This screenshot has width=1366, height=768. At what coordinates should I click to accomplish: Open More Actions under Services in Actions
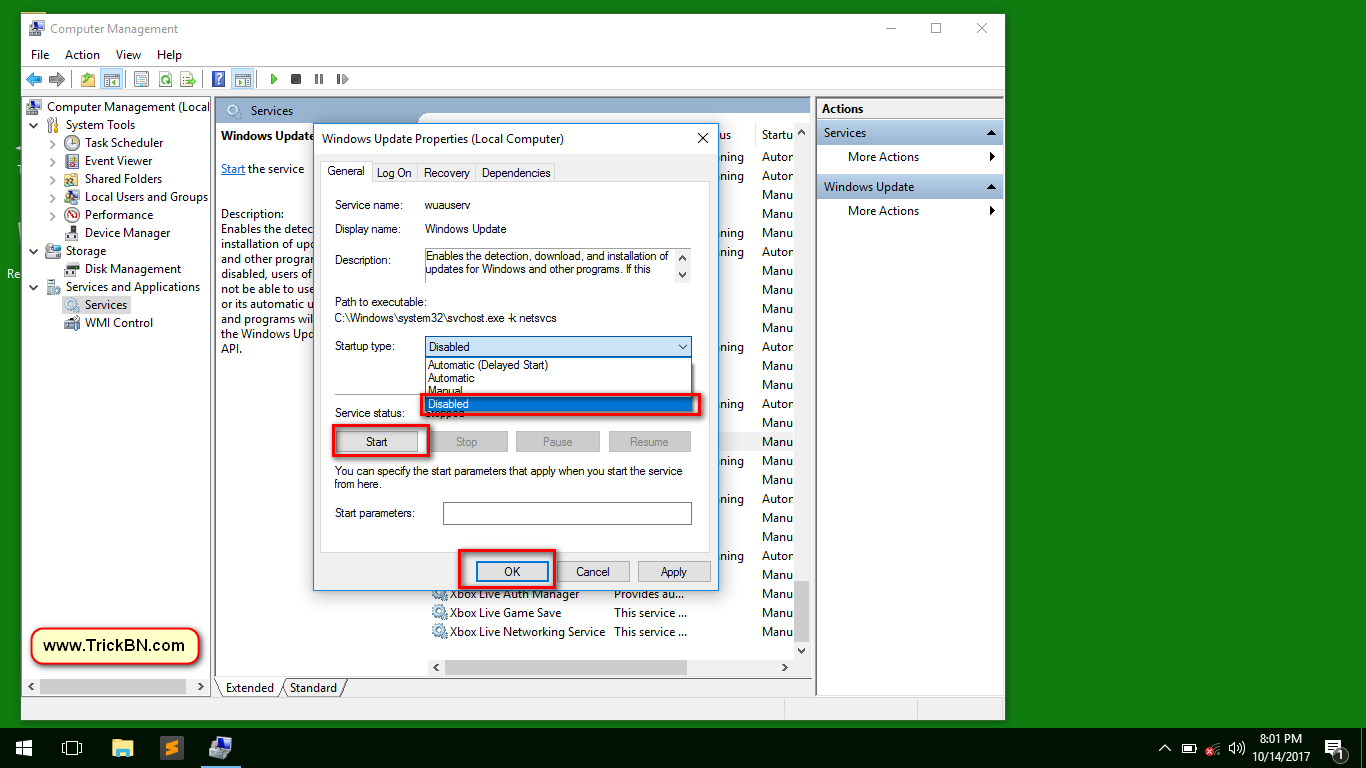pos(909,157)
